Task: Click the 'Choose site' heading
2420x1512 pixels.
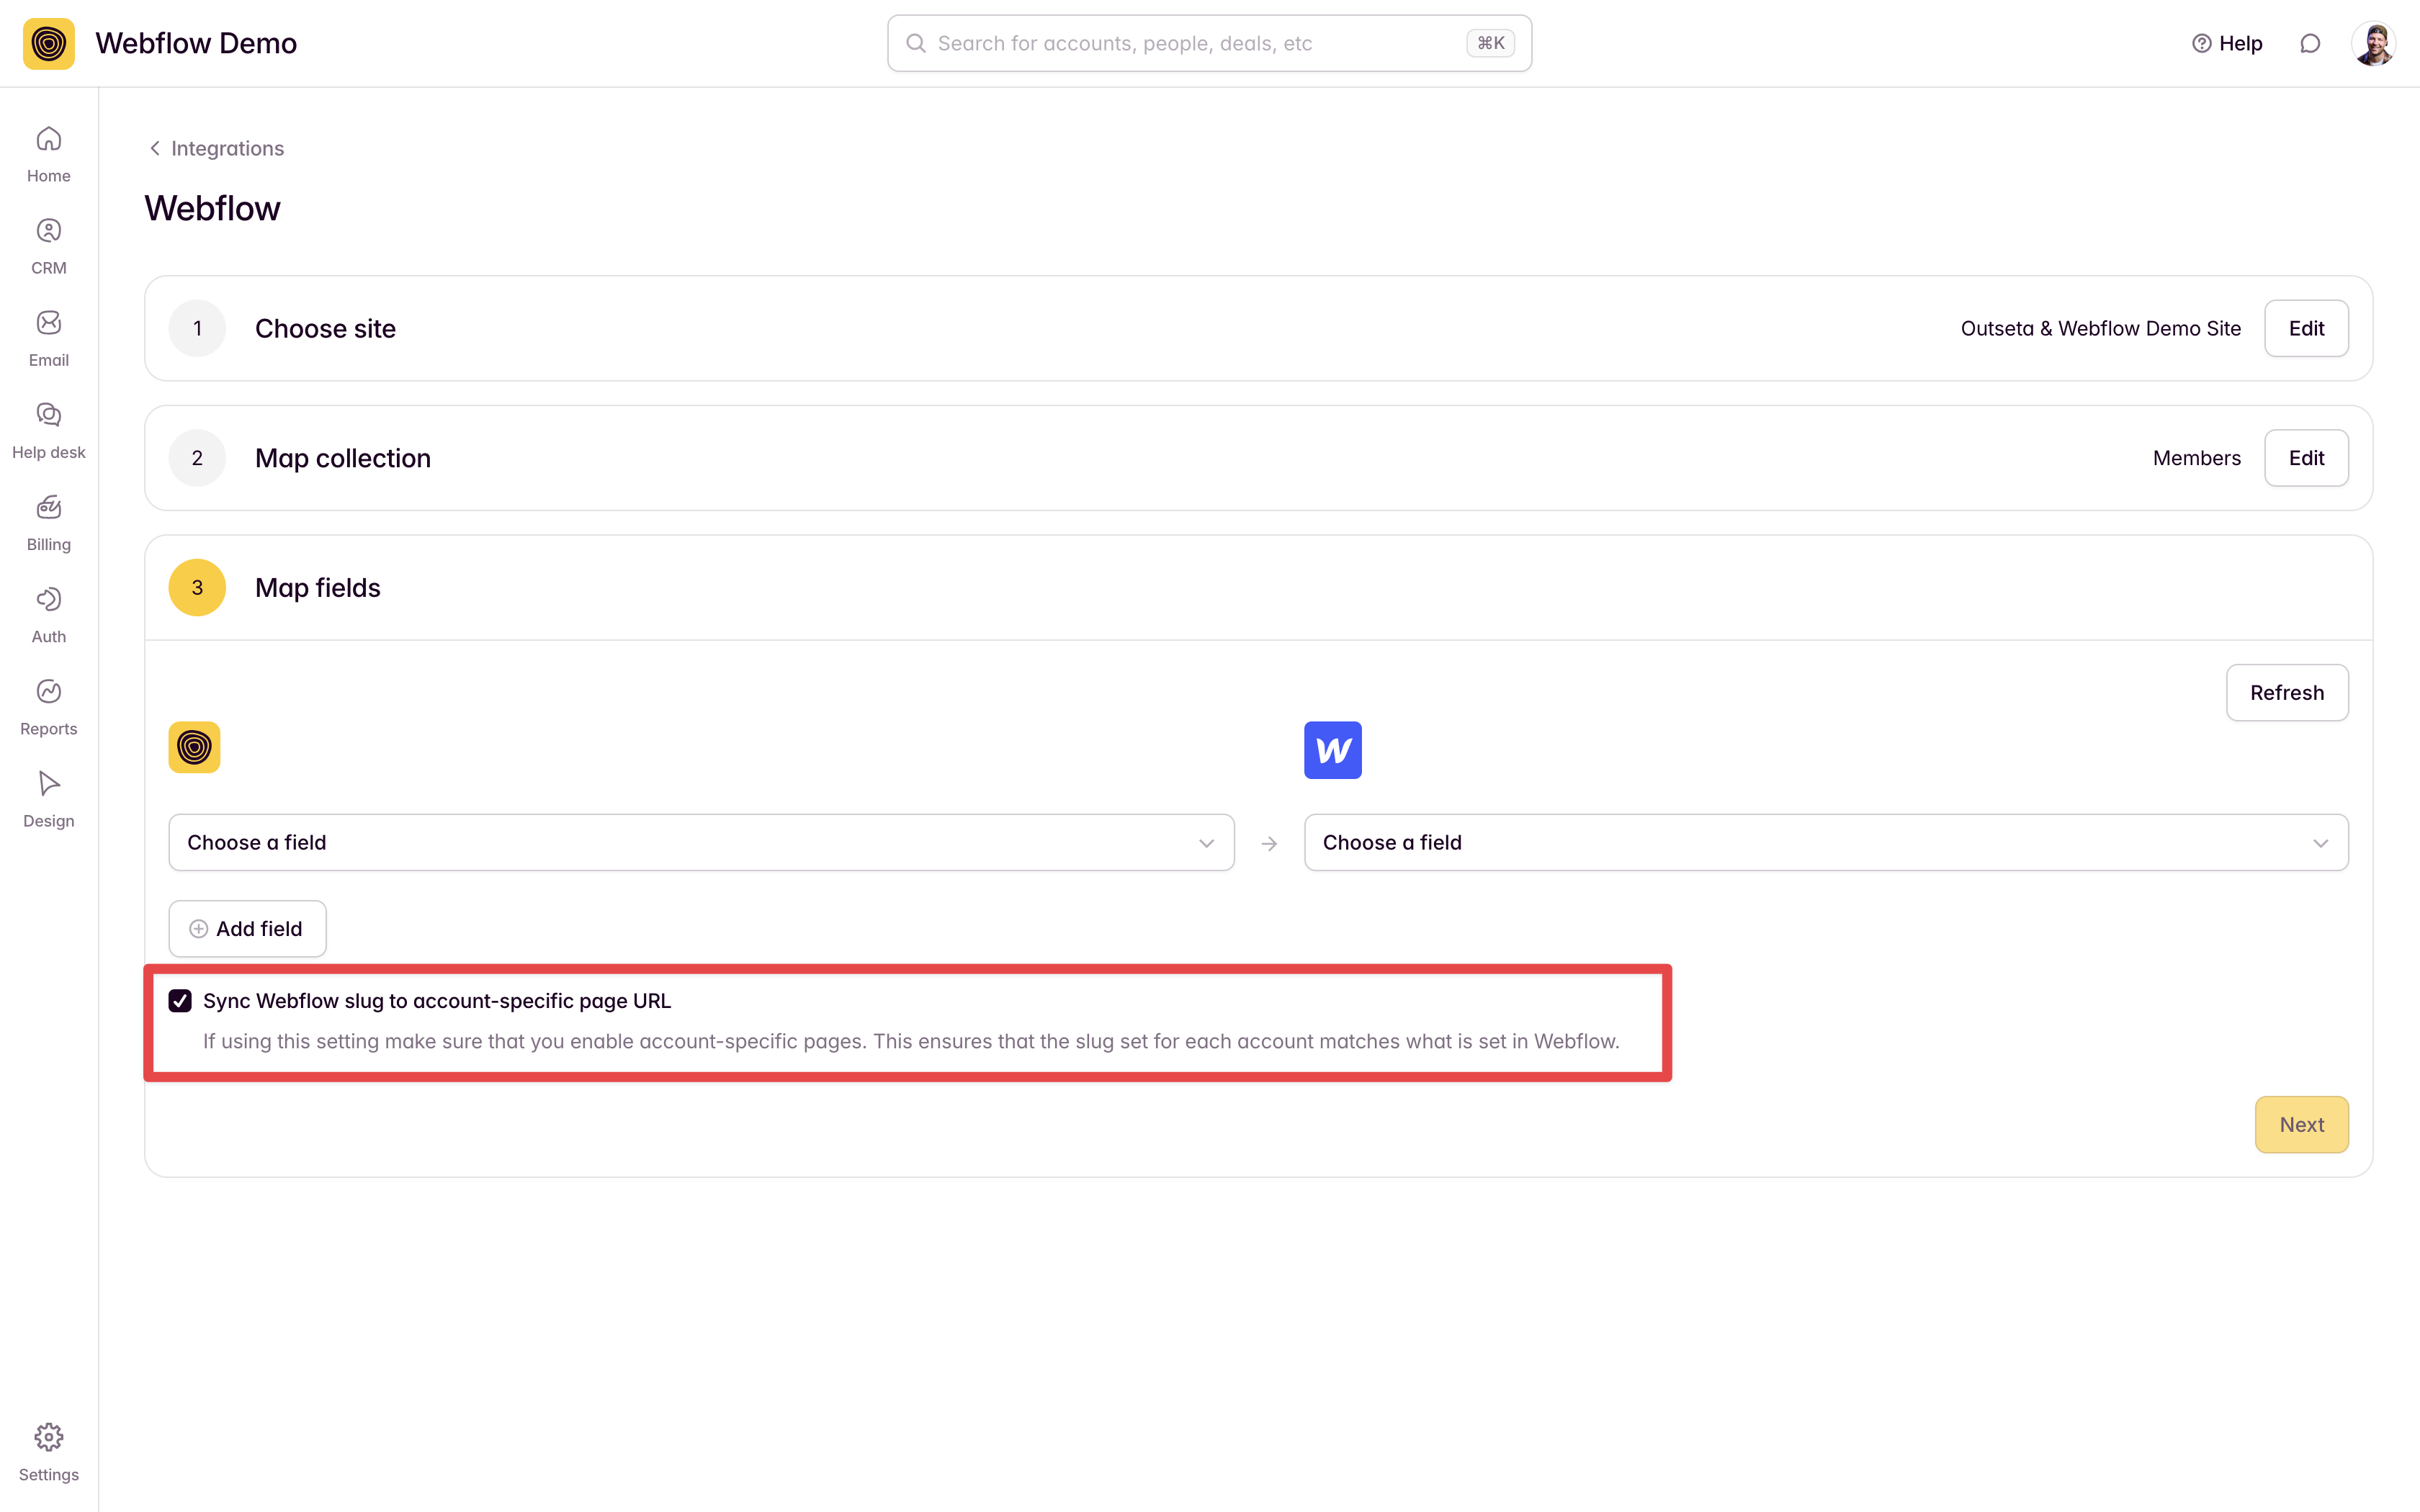Action: 325,328
